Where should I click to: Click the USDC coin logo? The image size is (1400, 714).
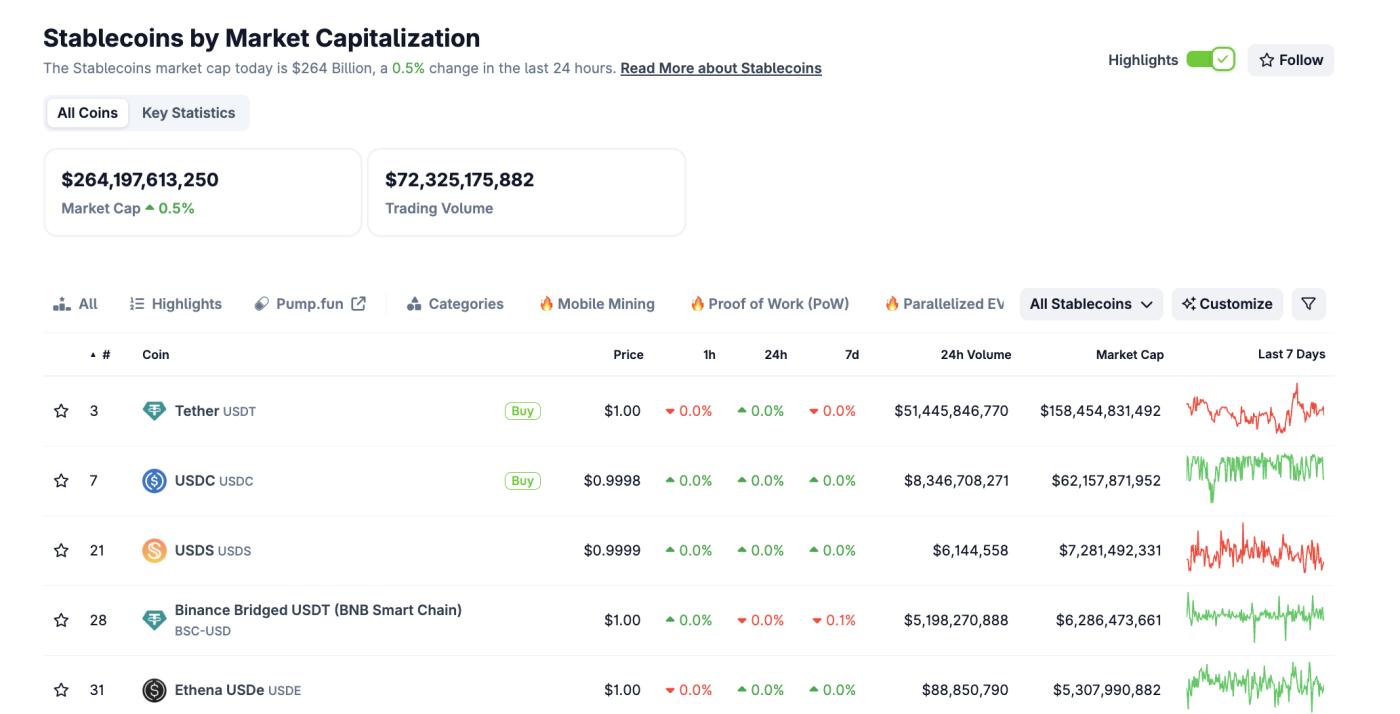pos(154,480)
